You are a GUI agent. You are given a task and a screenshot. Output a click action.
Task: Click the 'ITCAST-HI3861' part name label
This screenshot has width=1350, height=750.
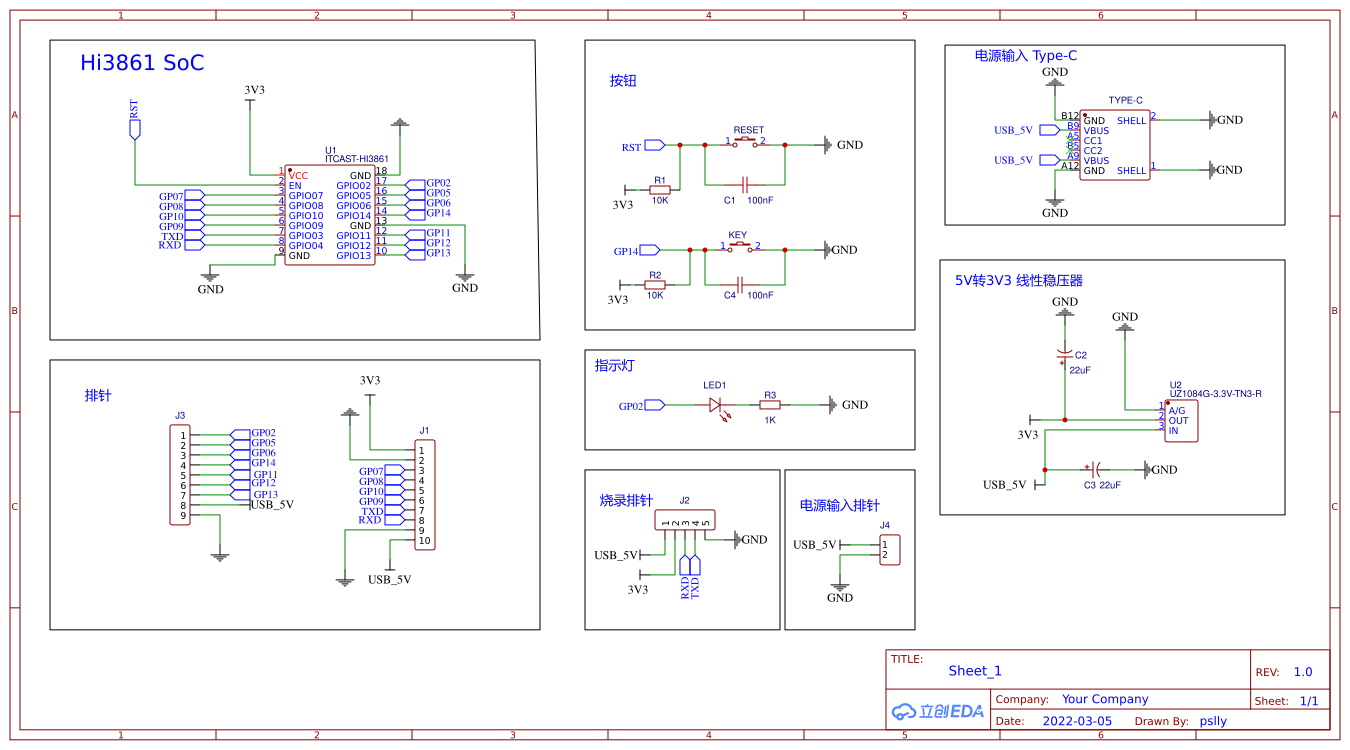click(x=357, y=159)
